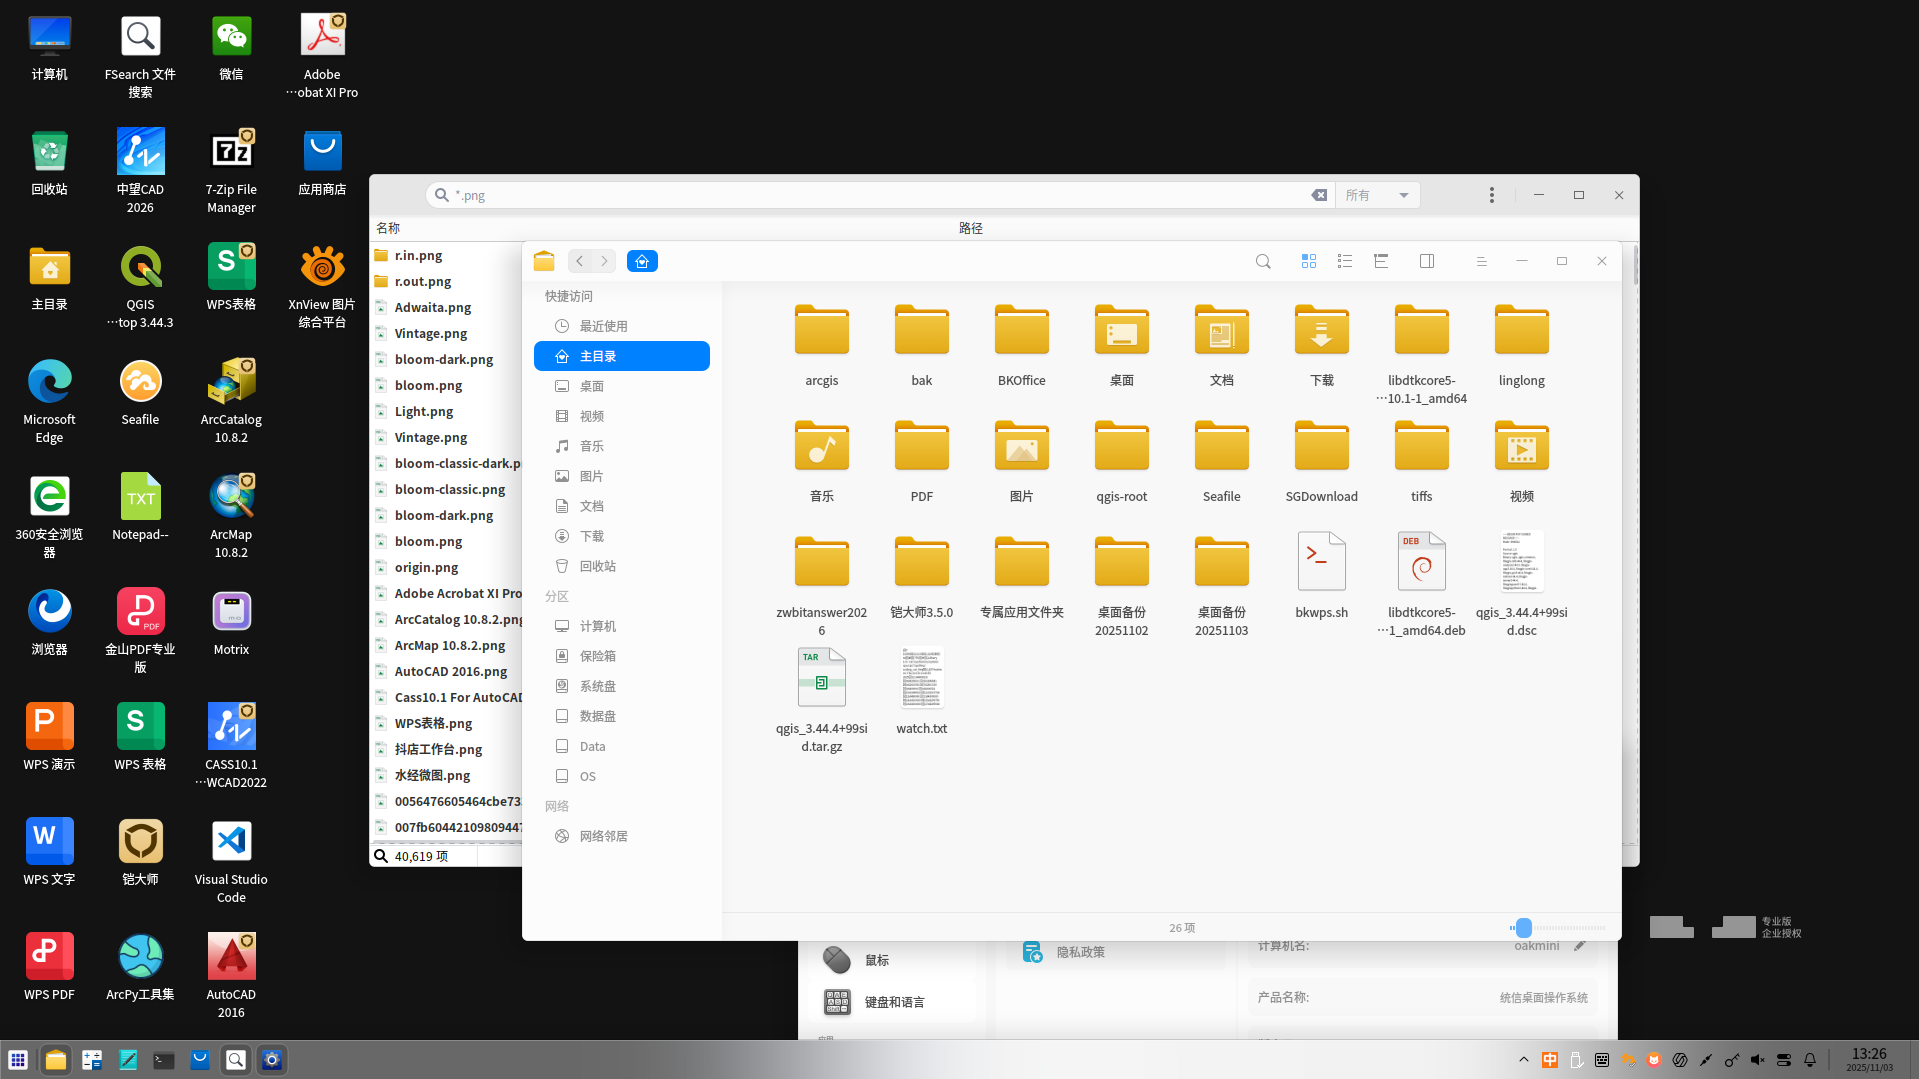The width and height of the screenshot is (1919, 1079).
Task: Open the launcher menu in the taskbar
Action: click(x=18, y=1060)
